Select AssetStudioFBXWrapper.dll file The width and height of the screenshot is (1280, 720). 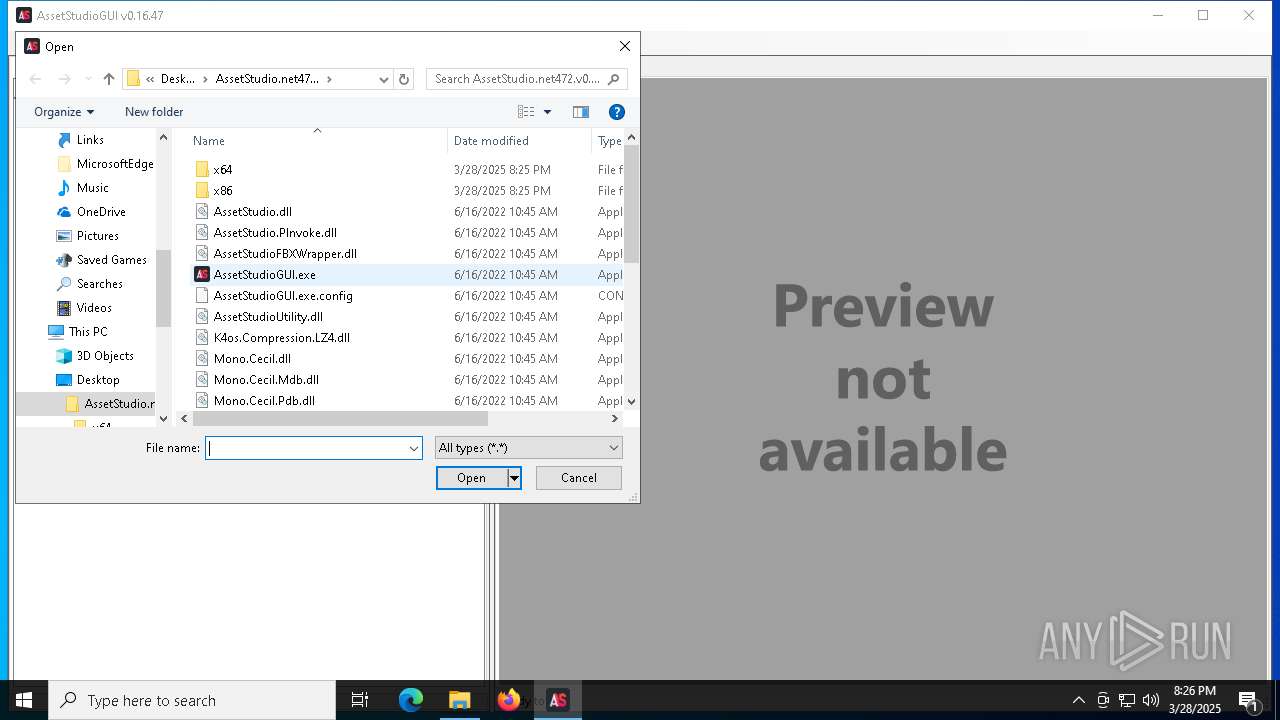tap(285, 254)
